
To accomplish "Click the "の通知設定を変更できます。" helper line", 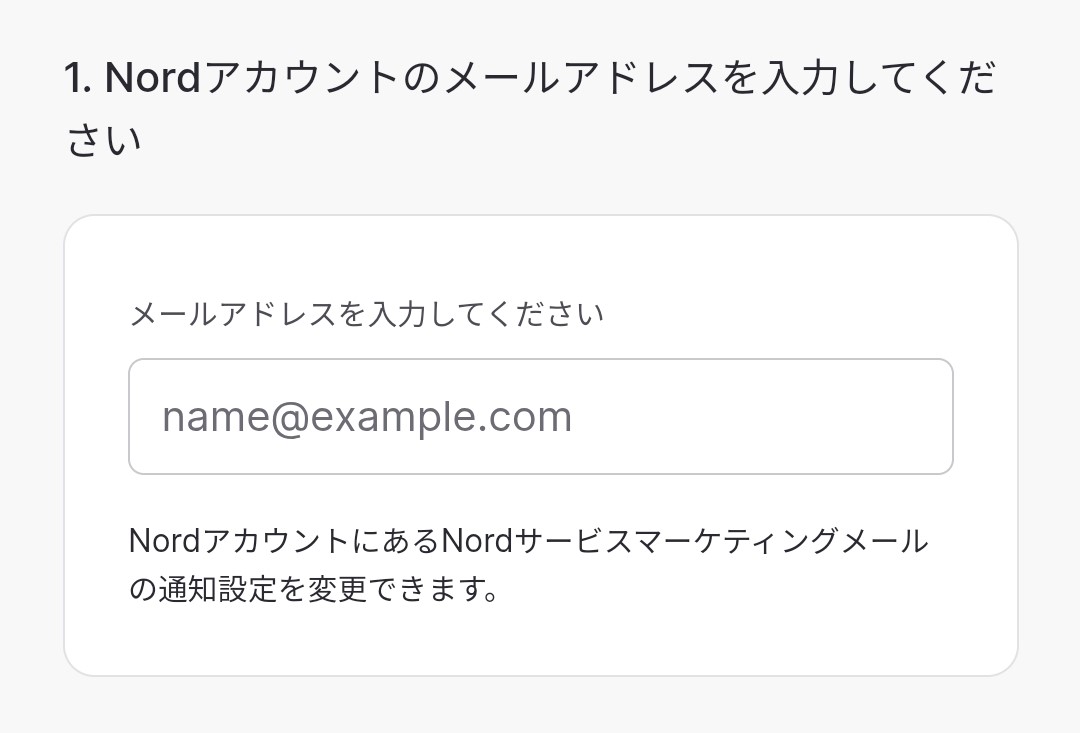I will (x=314, y=589).
